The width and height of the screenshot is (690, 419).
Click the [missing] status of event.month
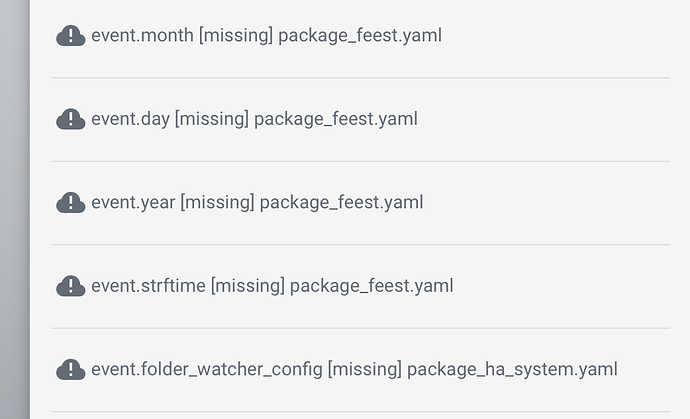pos(236,36)
